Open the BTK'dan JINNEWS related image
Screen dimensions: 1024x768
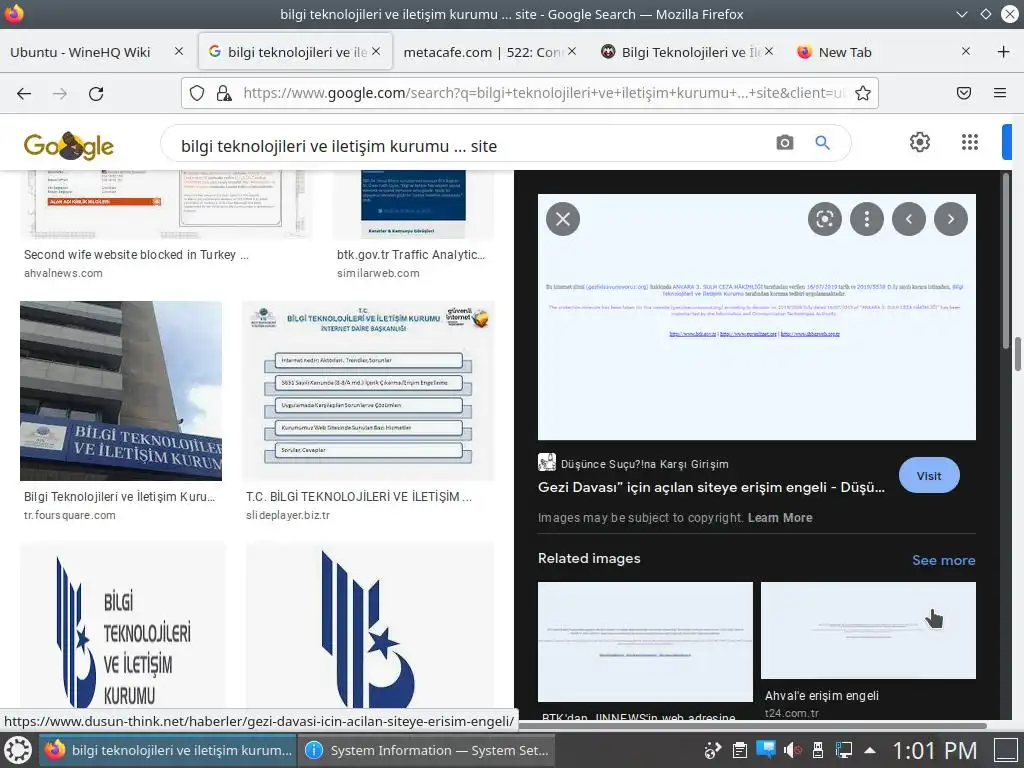645,641
